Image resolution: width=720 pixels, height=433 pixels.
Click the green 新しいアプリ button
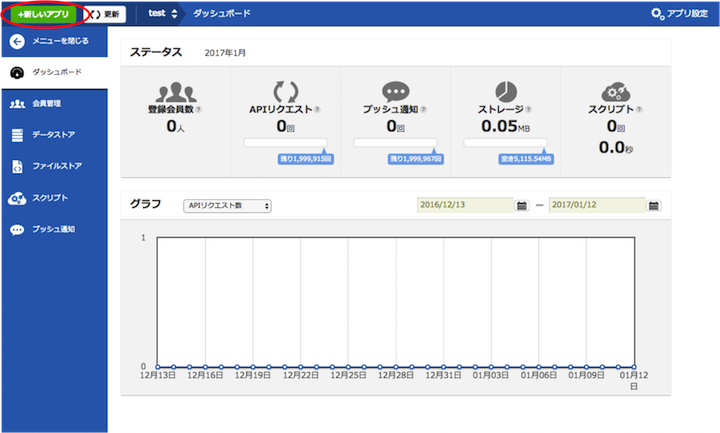tap(43, 14)
